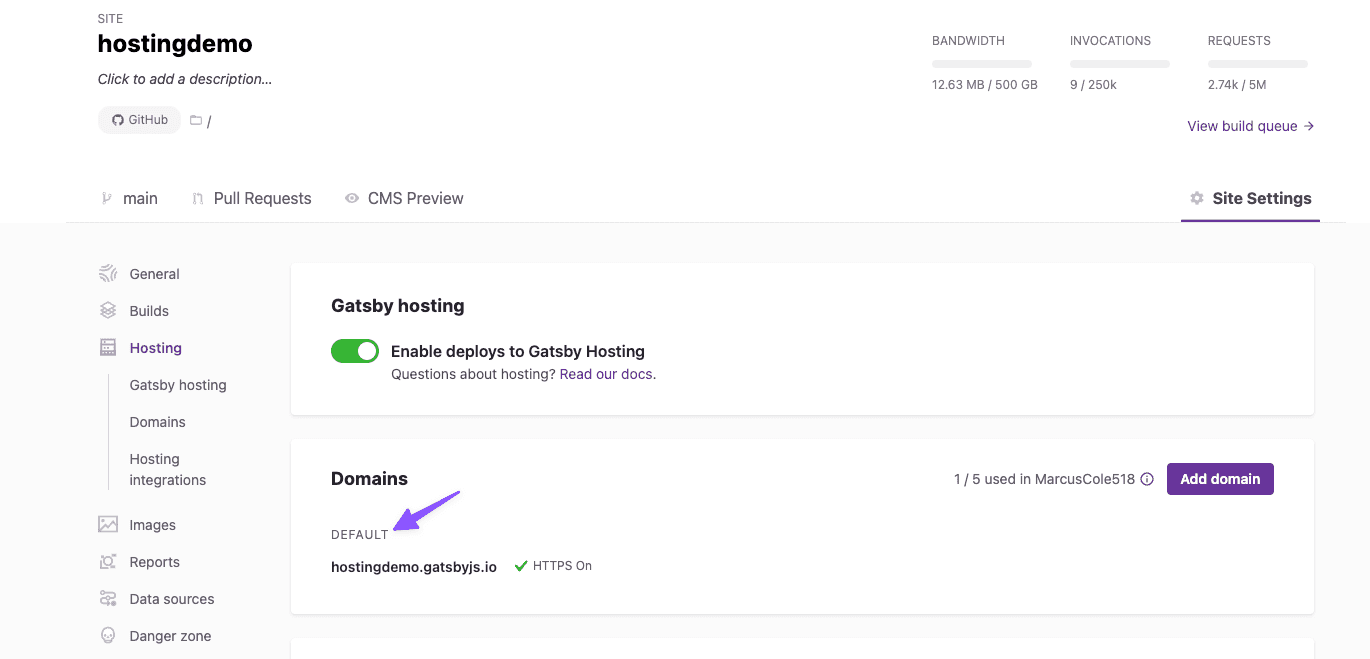Open the Read our docs link

607,374
